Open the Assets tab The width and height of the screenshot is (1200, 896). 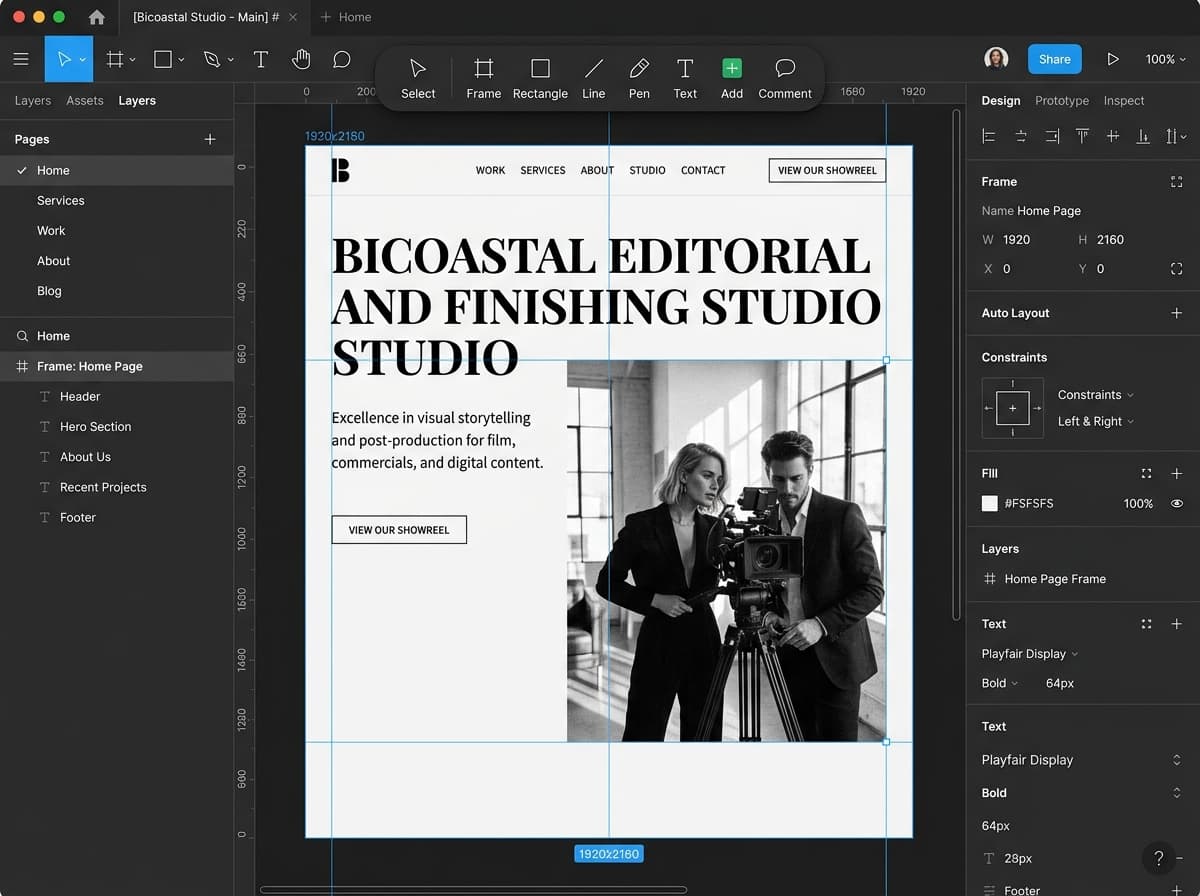coord(85,100)
